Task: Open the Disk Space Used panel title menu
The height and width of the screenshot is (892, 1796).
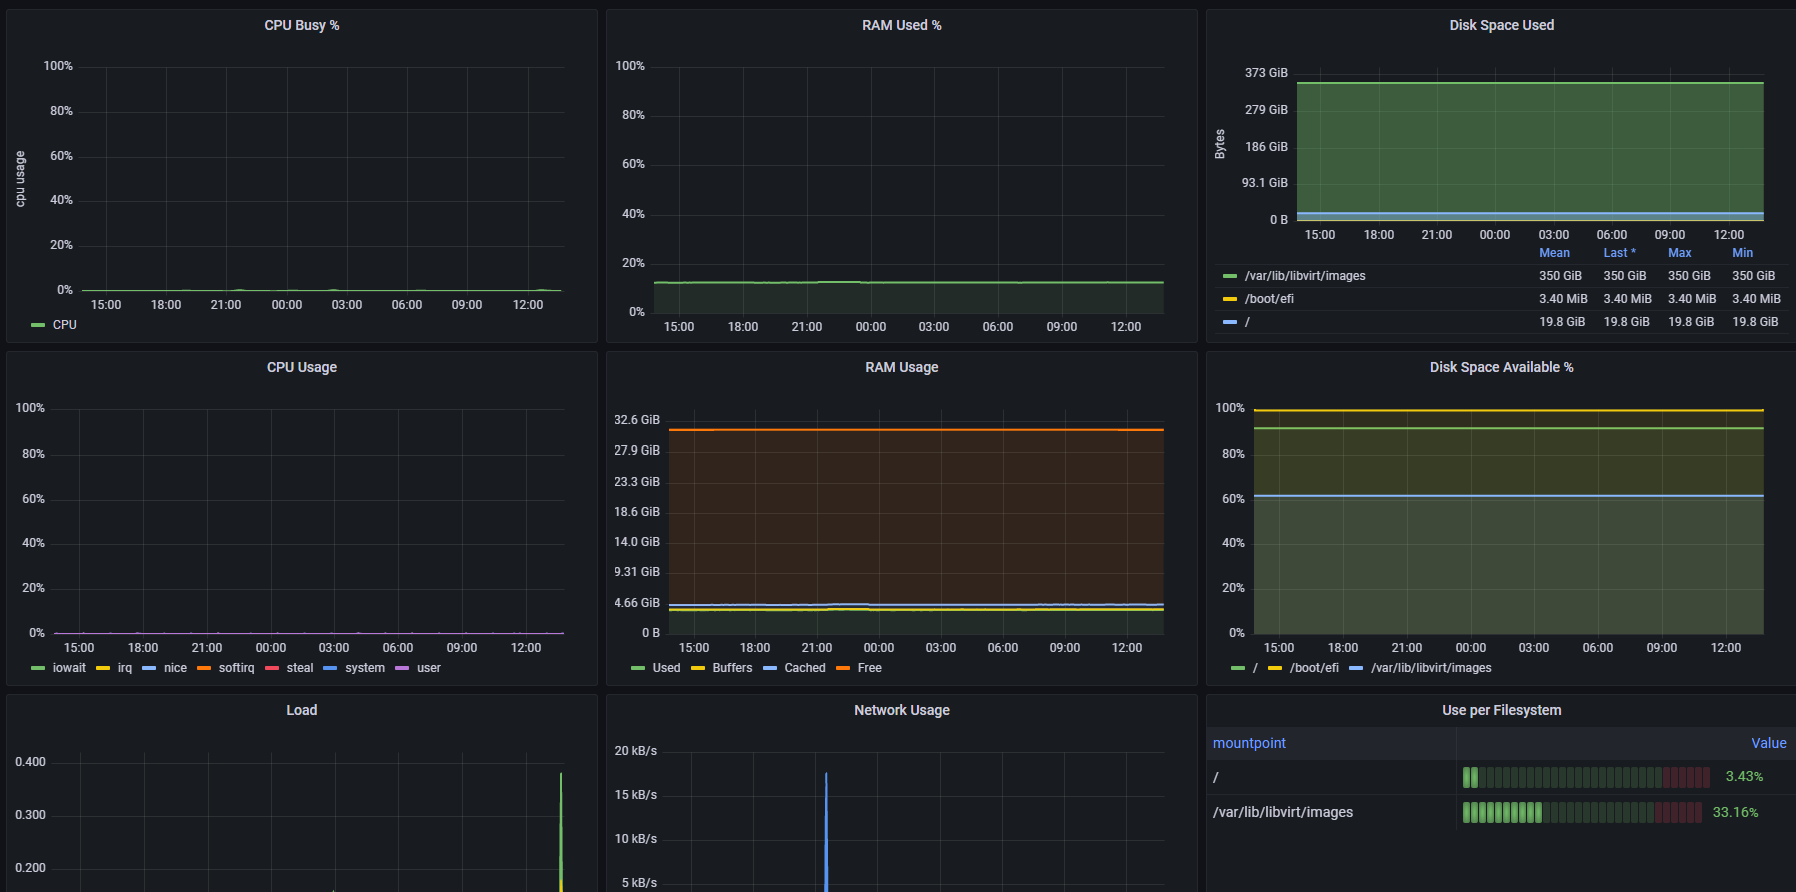Action: (1501, 25)
